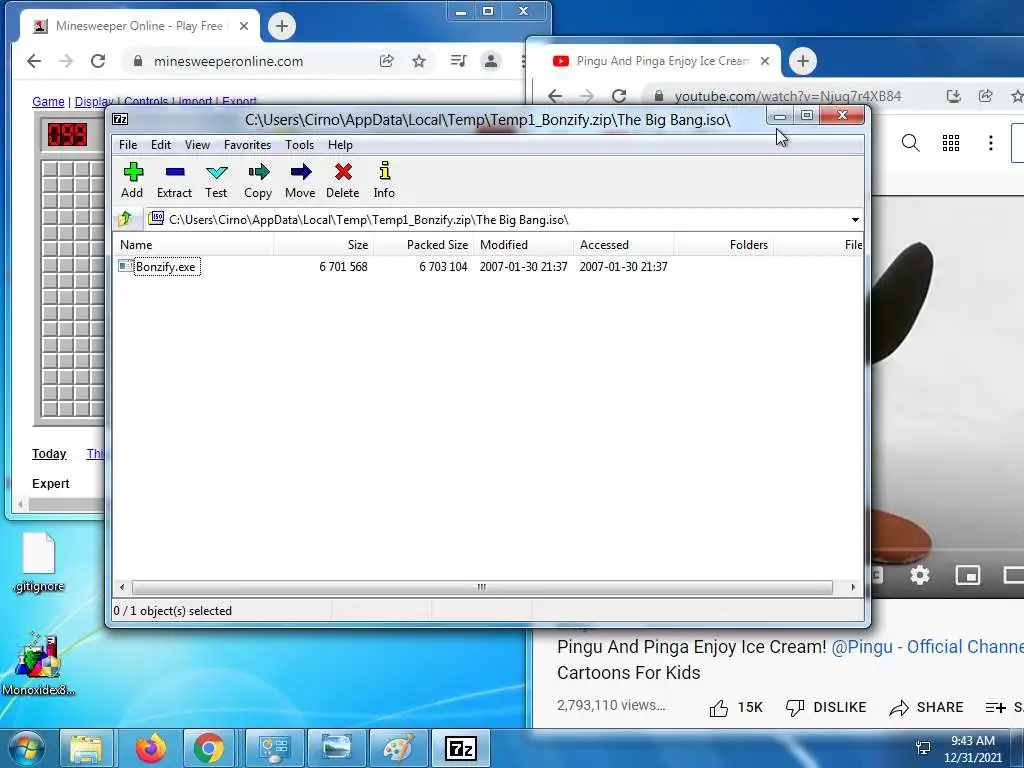Screen dimensions: 1024x768
Task: Open the Favorites menu
Action: click(247, 145)
